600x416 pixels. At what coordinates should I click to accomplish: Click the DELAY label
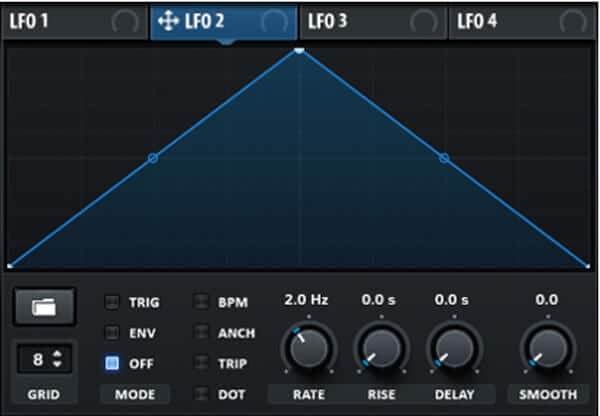pos(455,394)
